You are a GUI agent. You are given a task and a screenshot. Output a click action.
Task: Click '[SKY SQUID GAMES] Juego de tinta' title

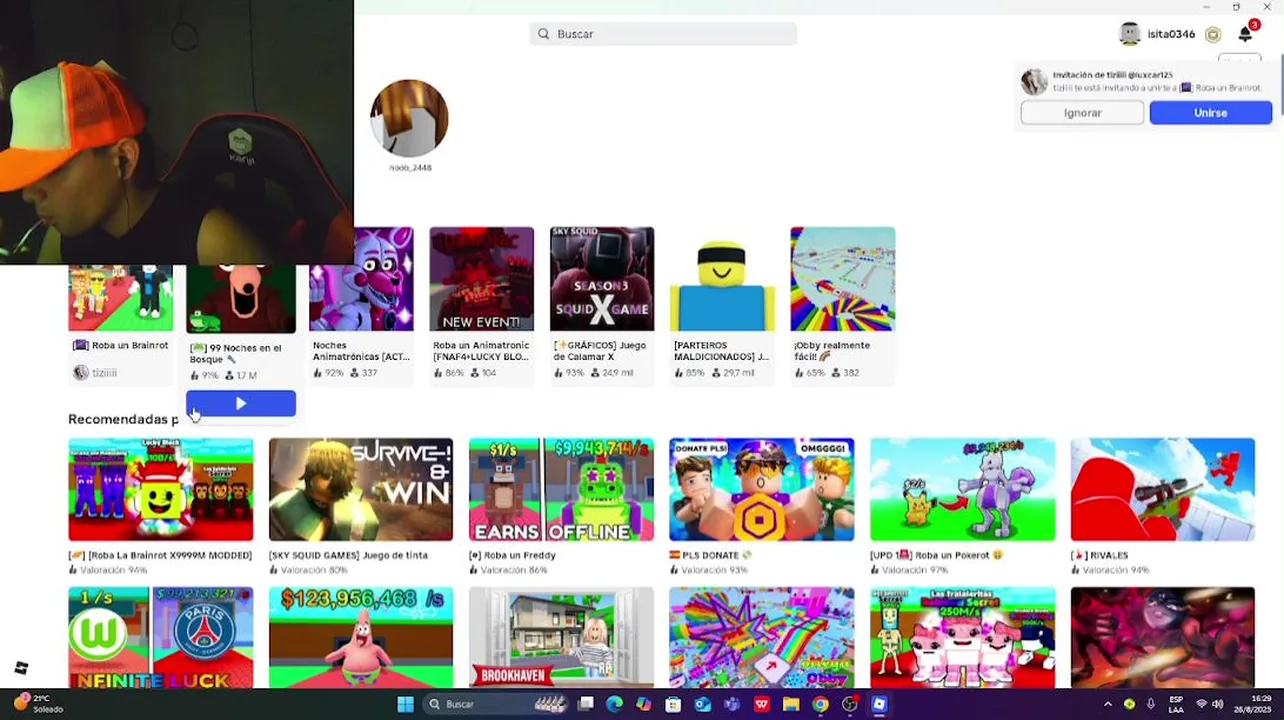click(x=348, y=555)
